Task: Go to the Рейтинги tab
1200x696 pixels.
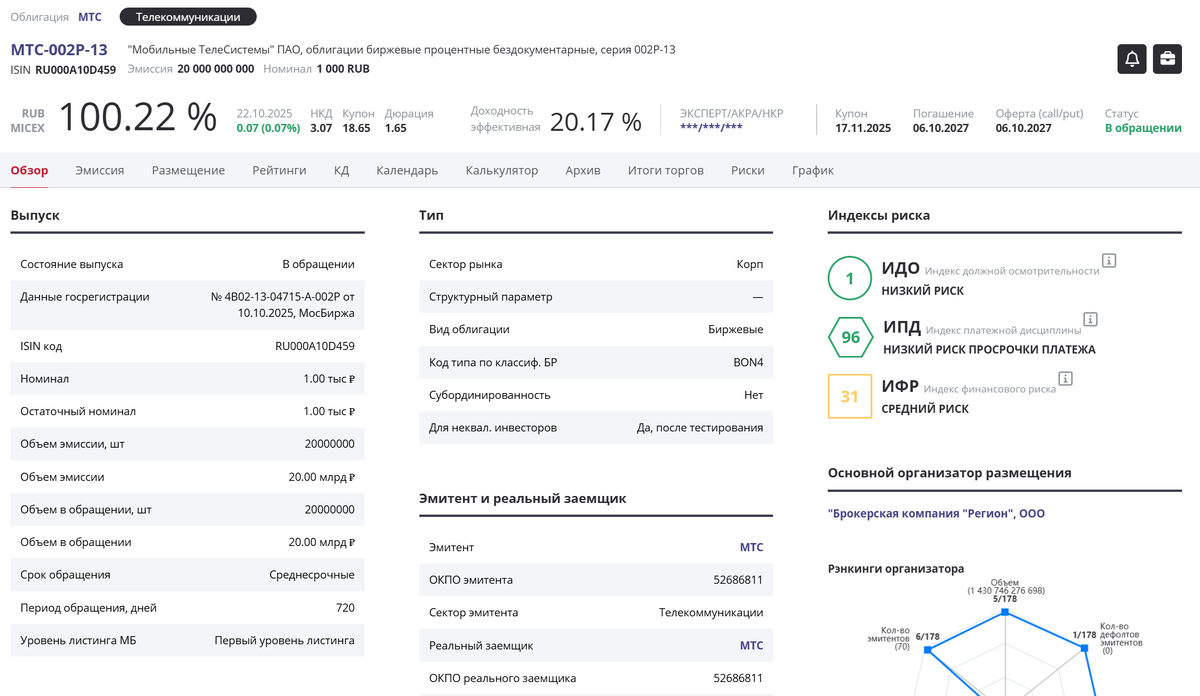Action: point(279,170)
